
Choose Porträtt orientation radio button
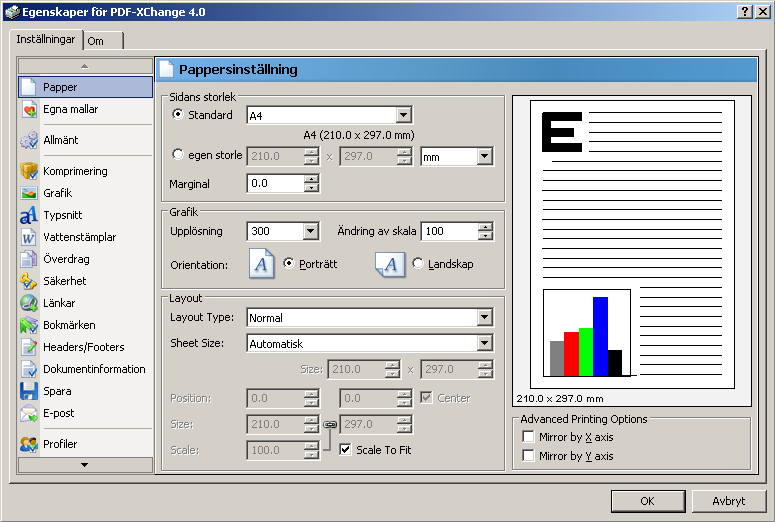(x=288, y=263)
